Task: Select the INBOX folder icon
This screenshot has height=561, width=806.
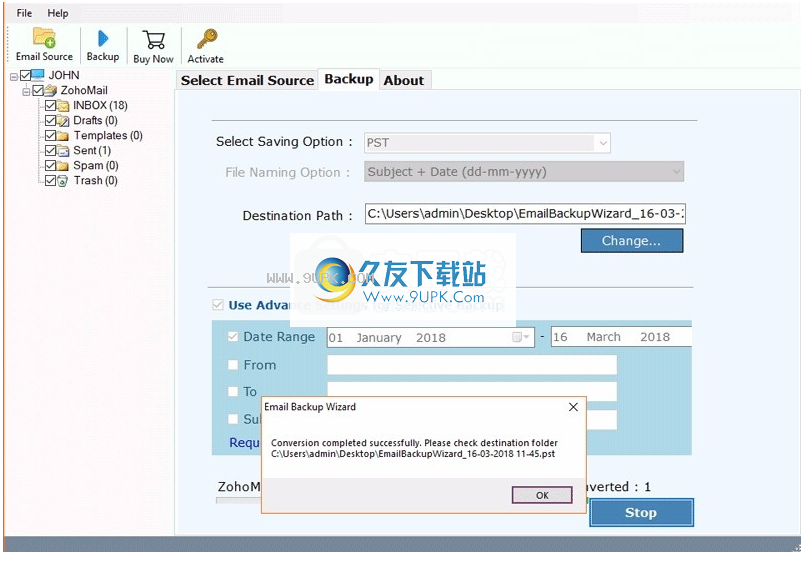Action: pyautogui.click(x=63, y=106)
